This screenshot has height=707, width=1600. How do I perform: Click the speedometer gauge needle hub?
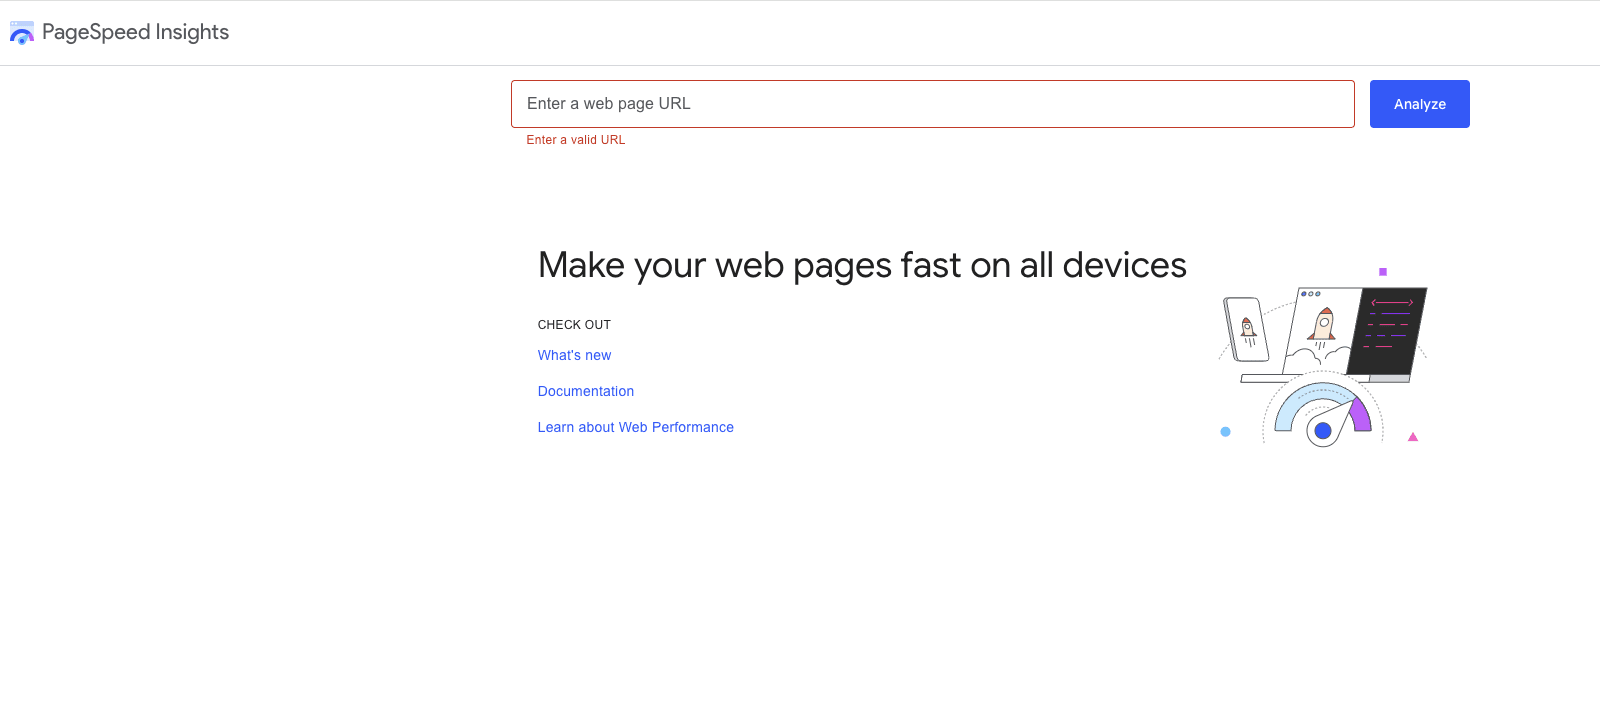[1322, 431]
